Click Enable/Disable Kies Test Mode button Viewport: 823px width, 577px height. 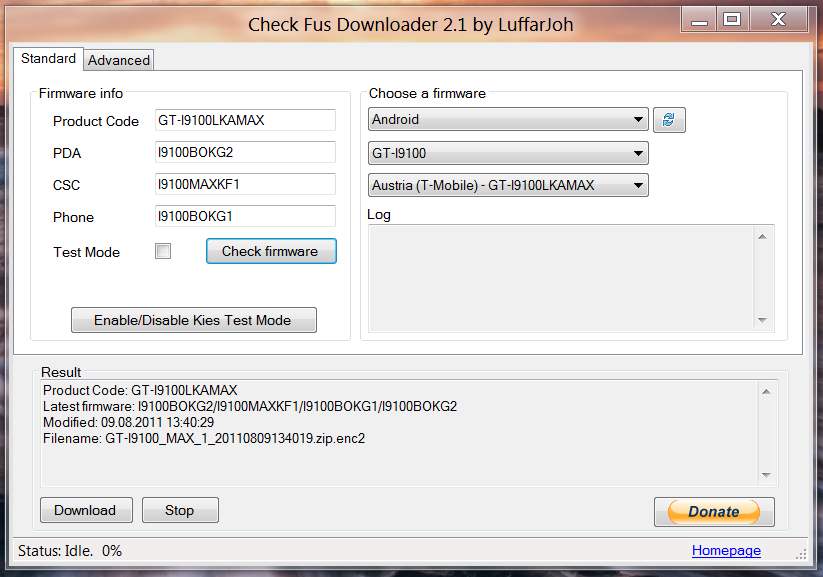(x=194, y=320)
